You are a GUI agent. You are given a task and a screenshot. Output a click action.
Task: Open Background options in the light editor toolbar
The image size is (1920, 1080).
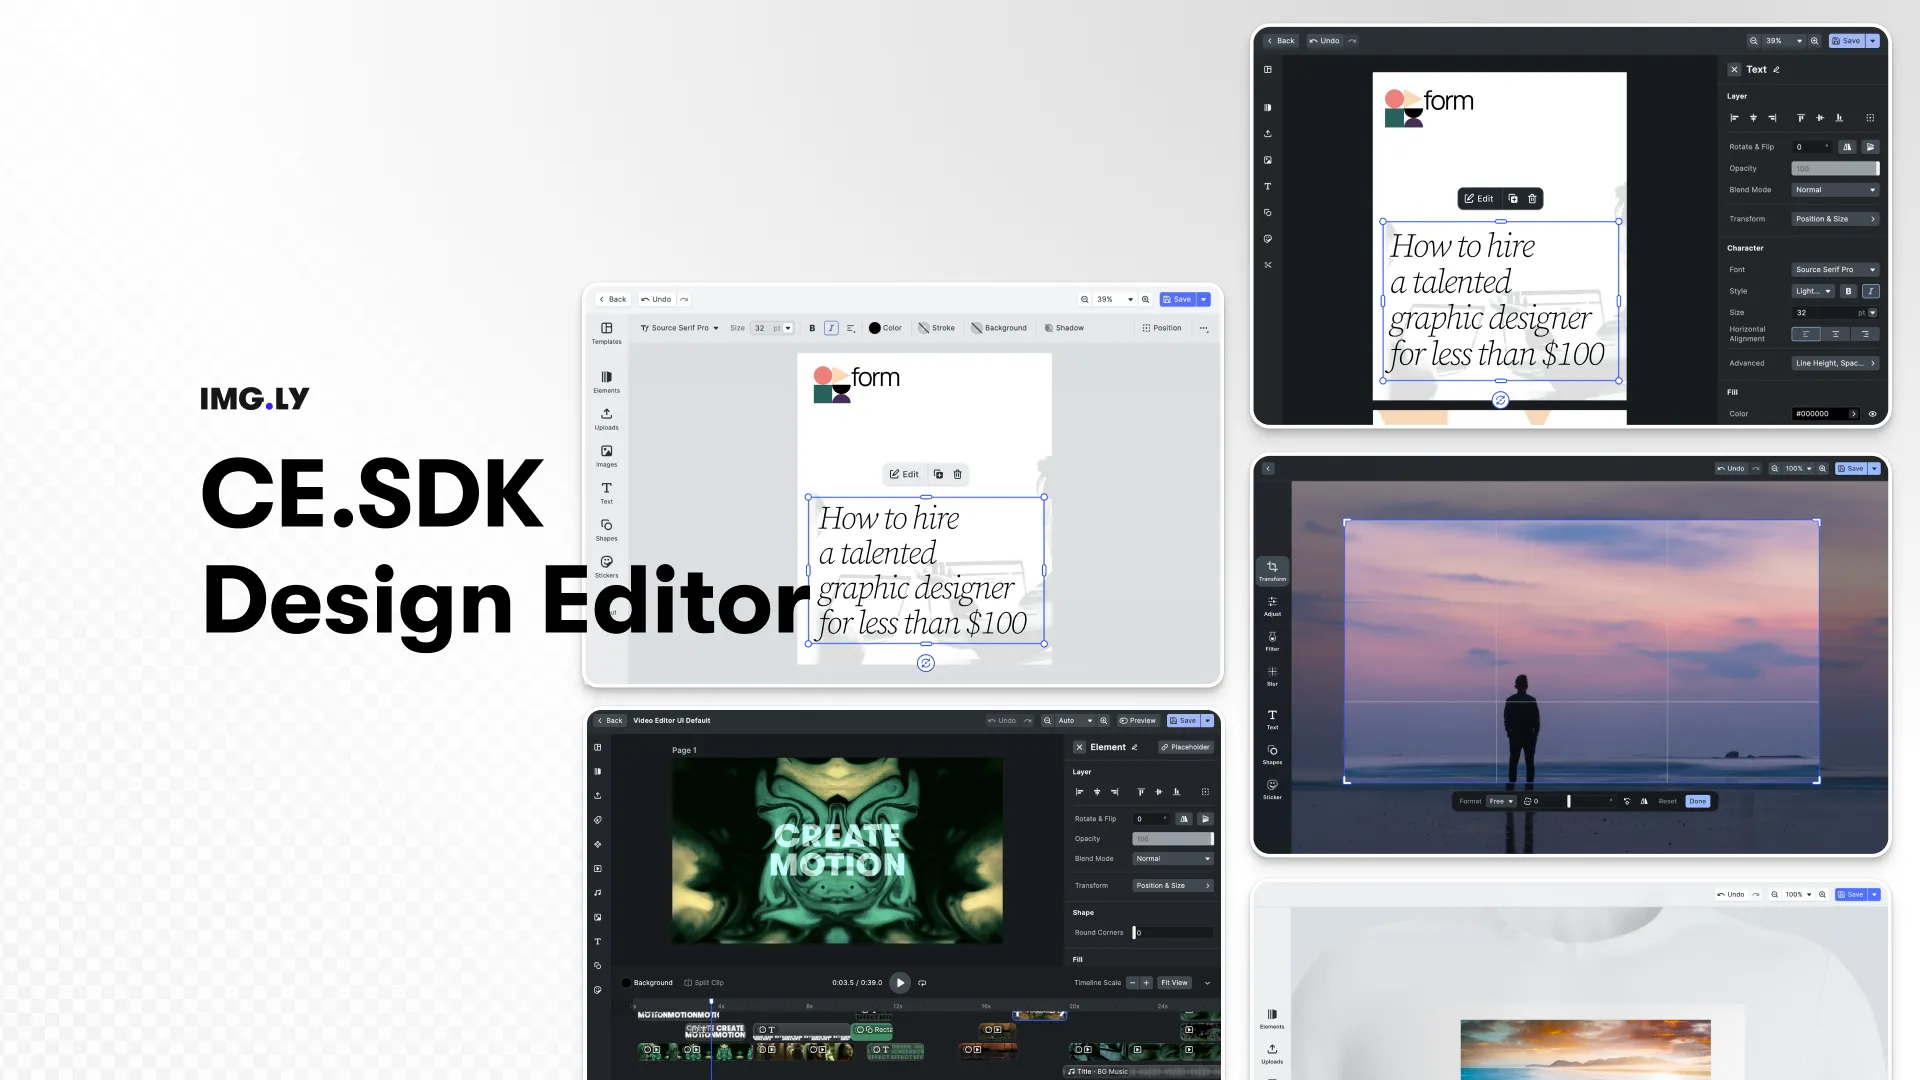point(999,328)
